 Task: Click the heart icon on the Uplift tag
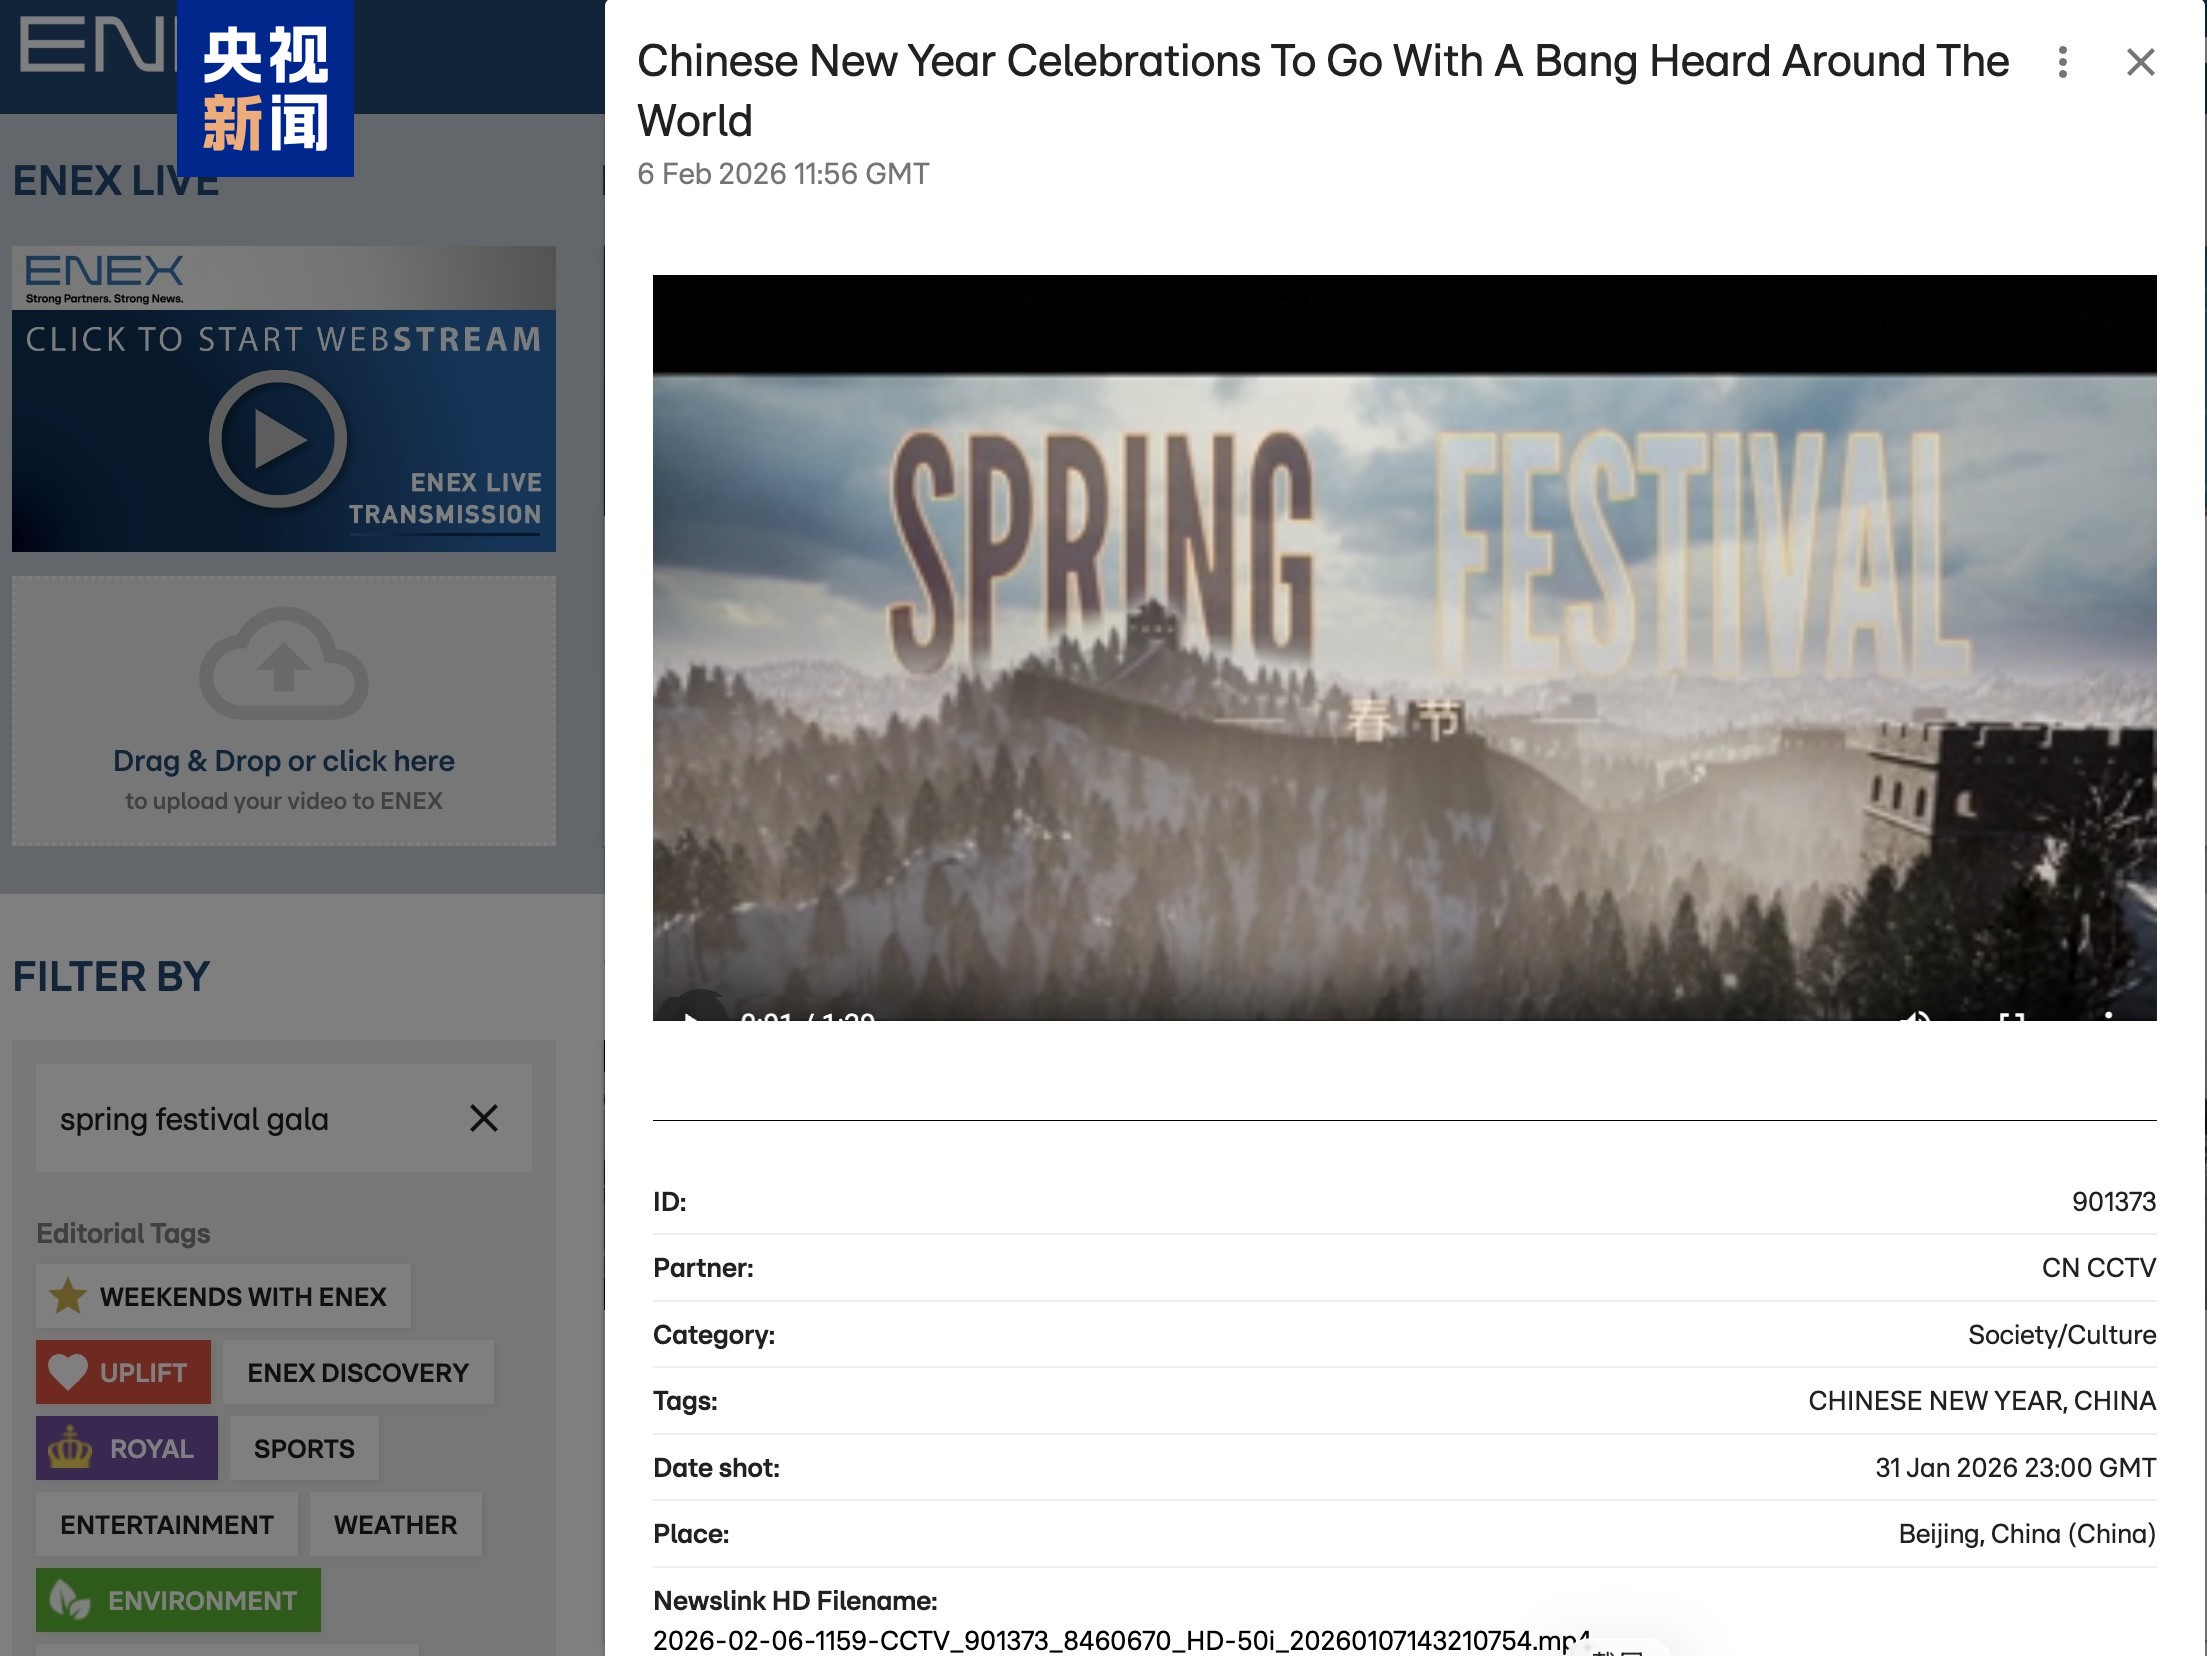point(68,1372)
